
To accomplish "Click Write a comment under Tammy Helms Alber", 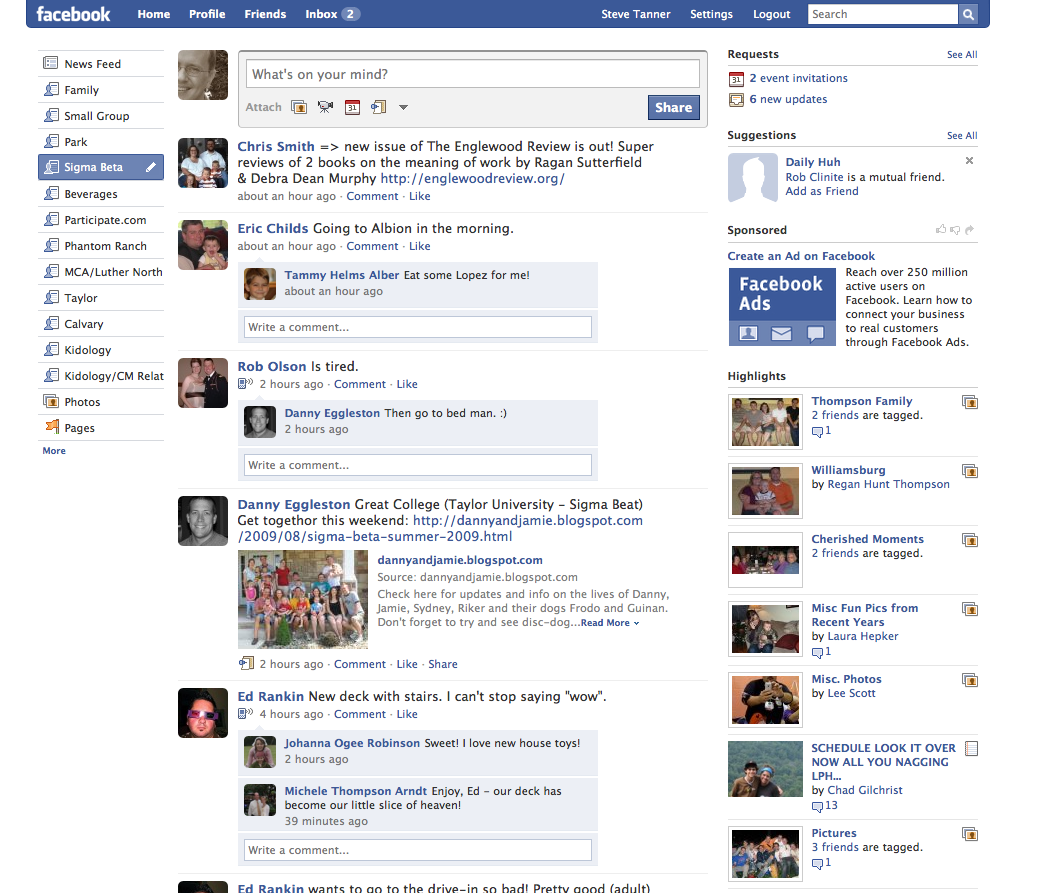I will 418,327.
